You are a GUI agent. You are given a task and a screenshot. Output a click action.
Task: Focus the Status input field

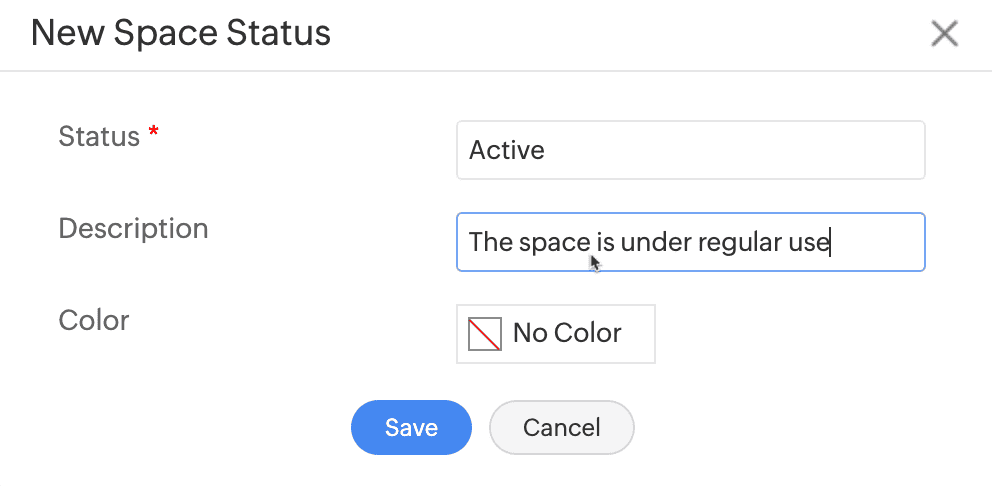(690, 151)
